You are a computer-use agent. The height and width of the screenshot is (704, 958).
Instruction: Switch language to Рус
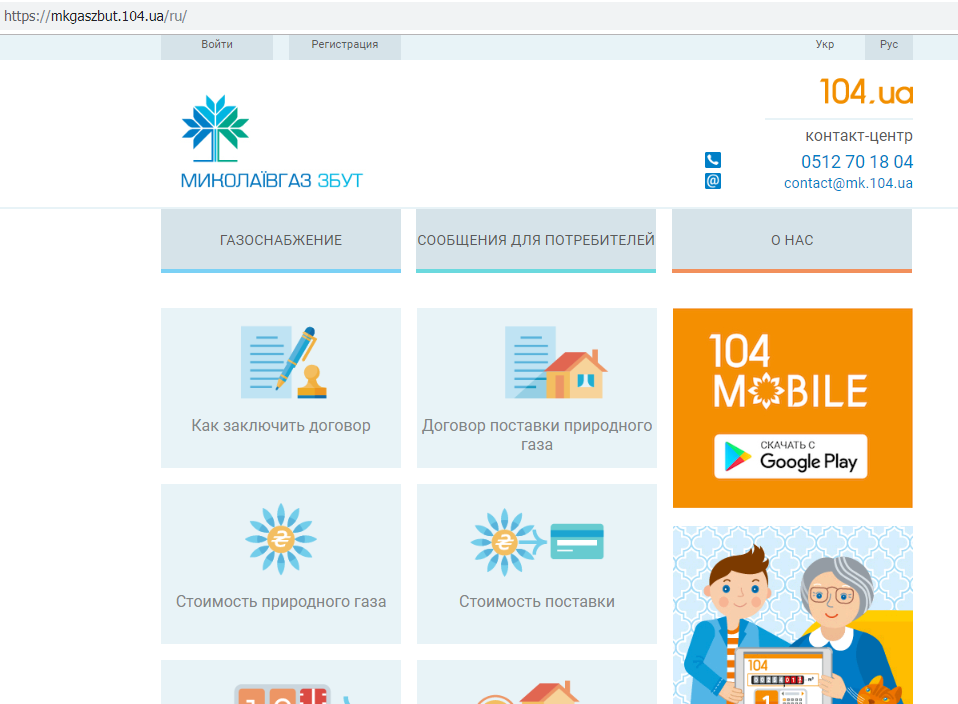point(888,45)
